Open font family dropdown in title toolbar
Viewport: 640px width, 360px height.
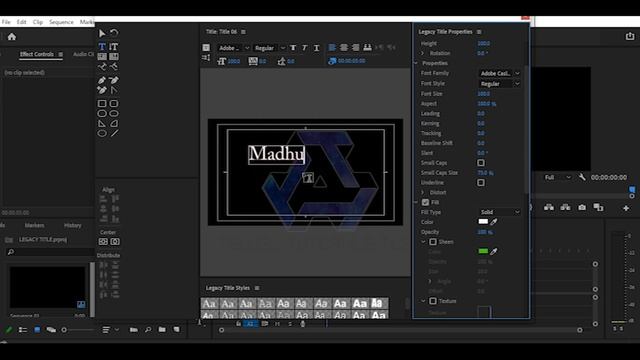(x=233, y=48)
